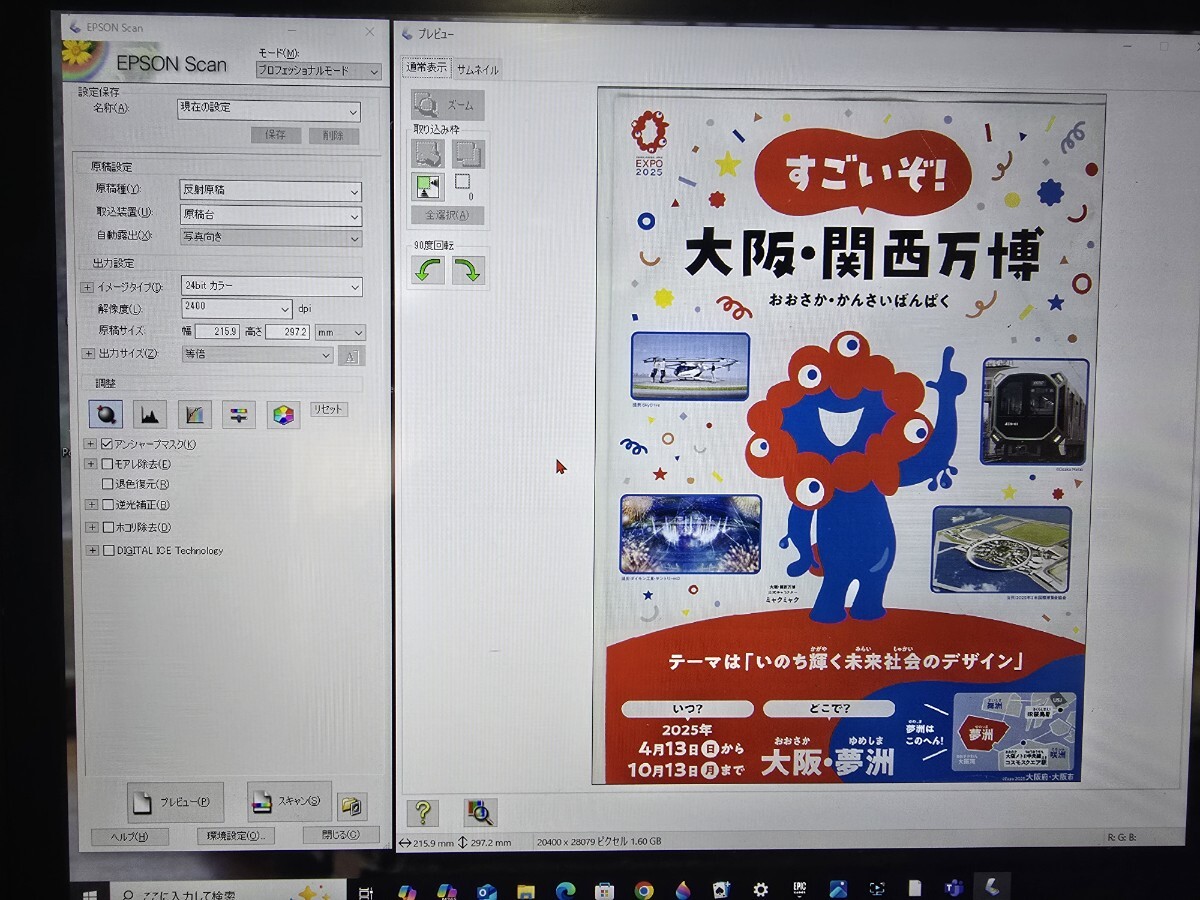The image size is (1200, 900).
Task: Click the copy marquee icon
Action: coord(467,153)
